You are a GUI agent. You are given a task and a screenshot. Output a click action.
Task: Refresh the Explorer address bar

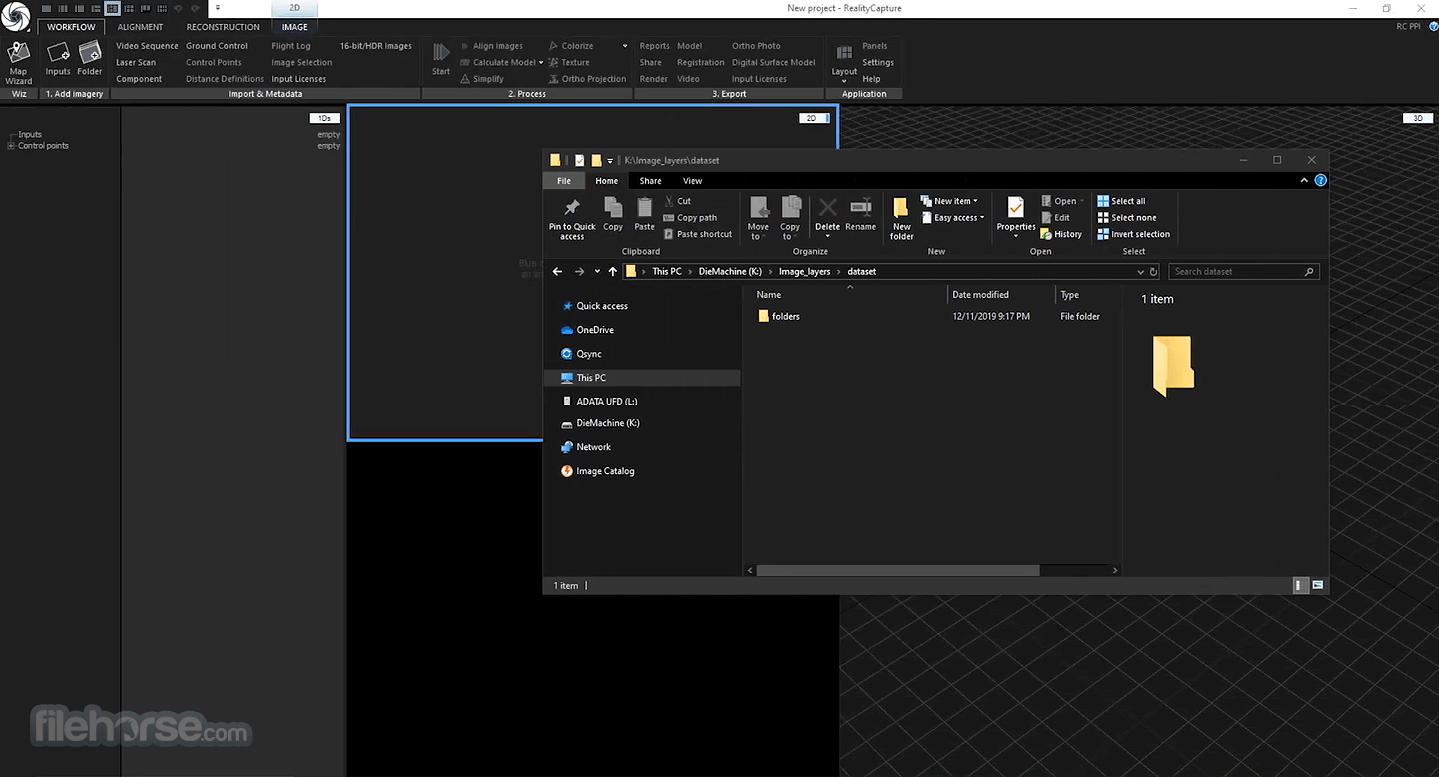click(x=1154, y=272)
